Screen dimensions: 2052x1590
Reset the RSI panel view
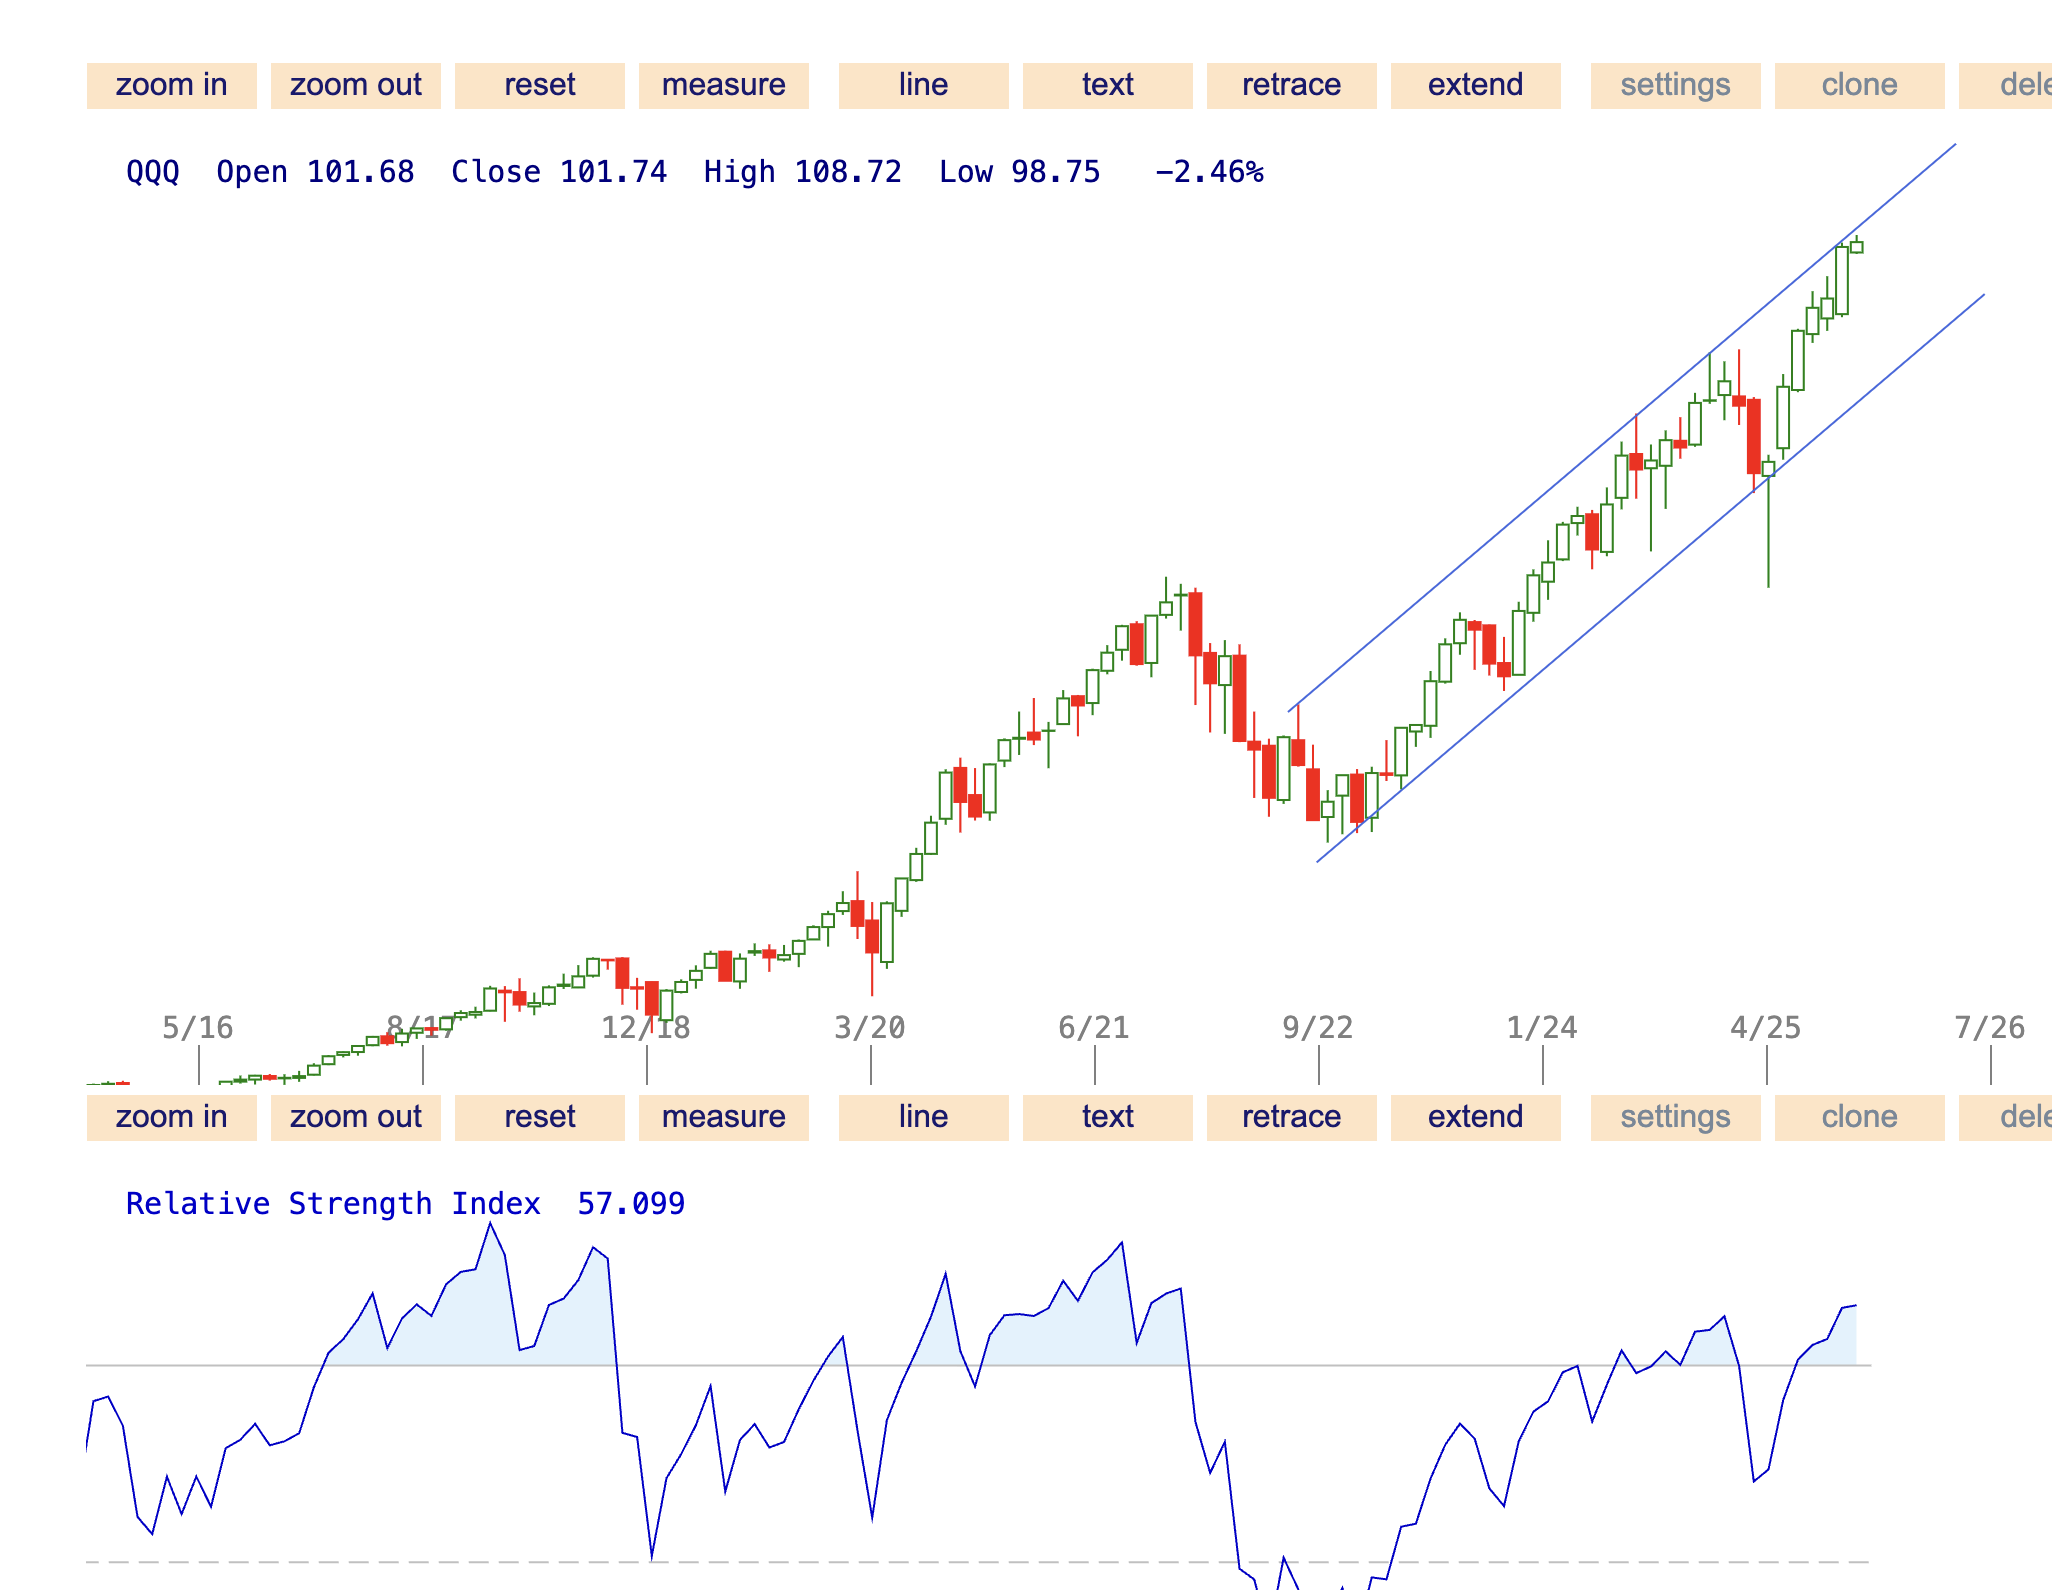pos(539,1117)
